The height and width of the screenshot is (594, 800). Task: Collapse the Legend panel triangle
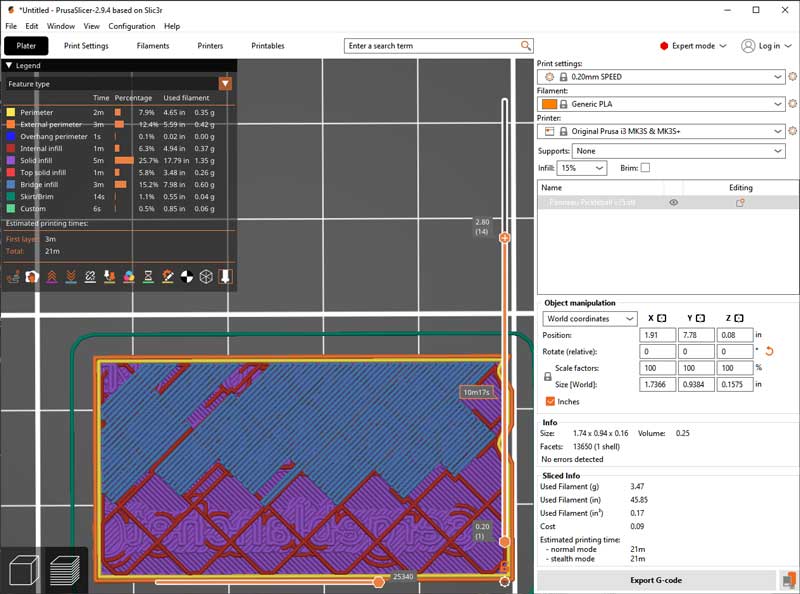tap(9, 65)
